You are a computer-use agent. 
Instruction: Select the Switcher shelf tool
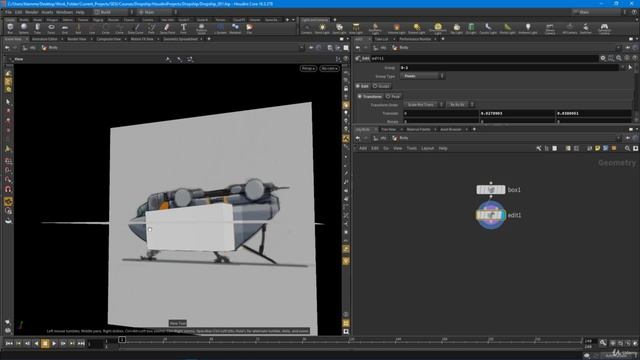point(586,28)
